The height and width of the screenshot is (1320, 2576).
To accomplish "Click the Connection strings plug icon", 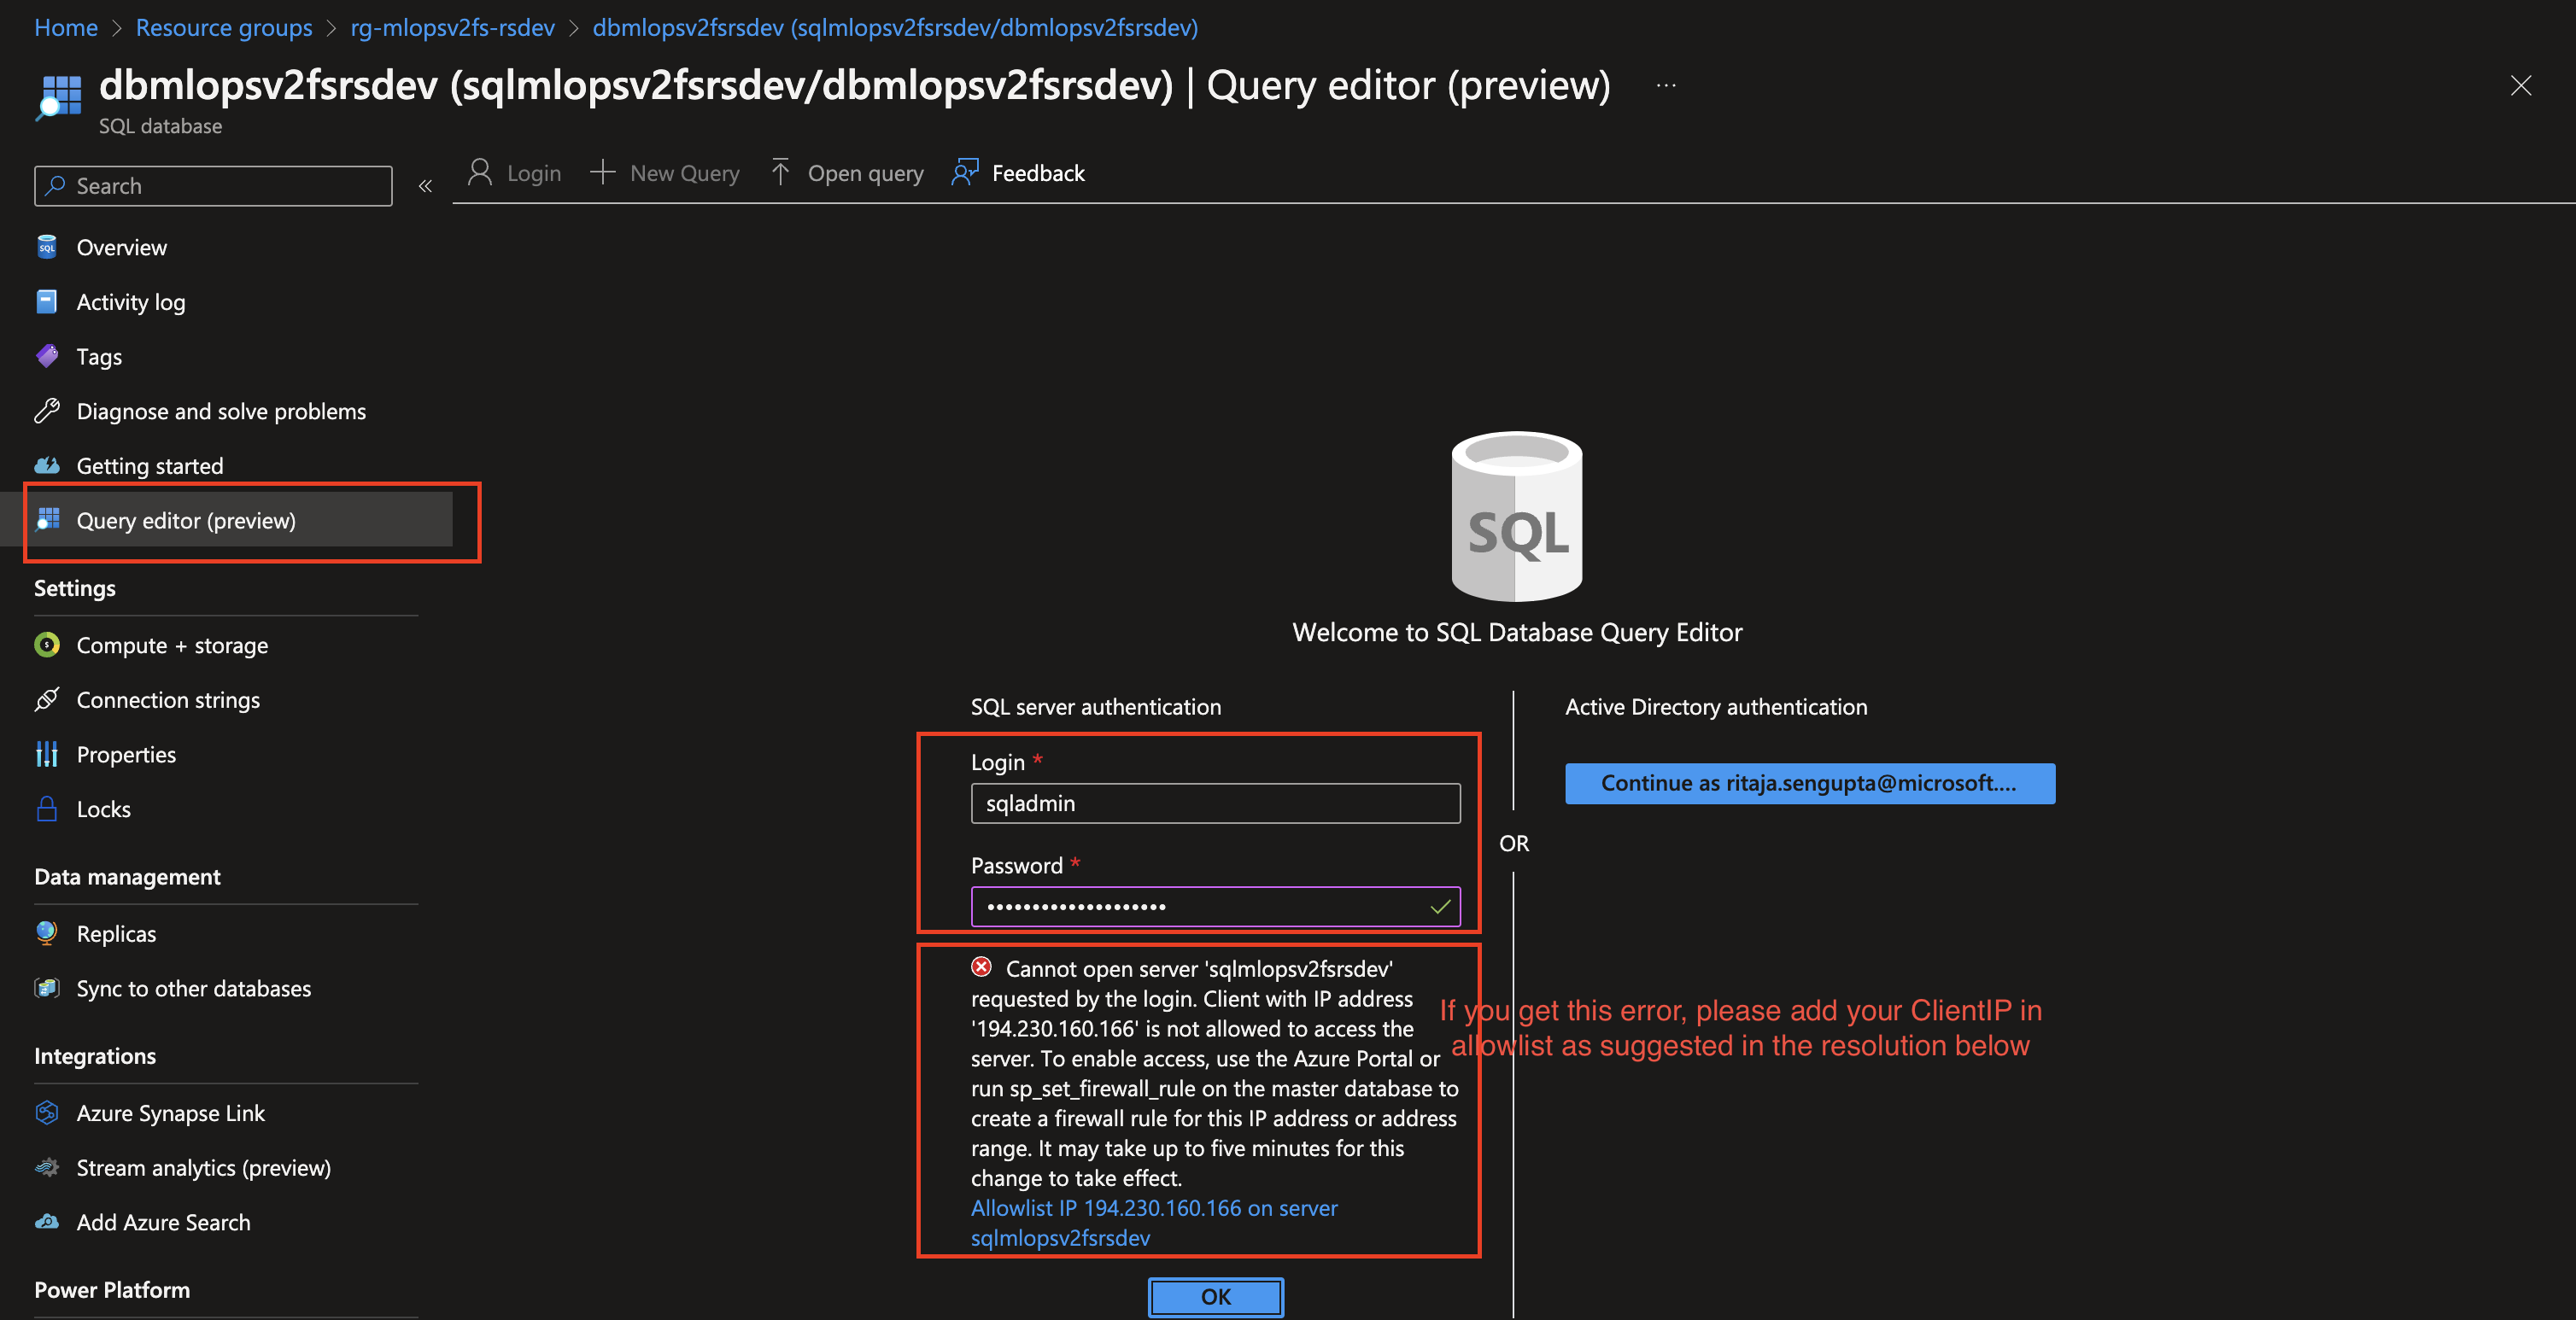I will coord(47,699).
